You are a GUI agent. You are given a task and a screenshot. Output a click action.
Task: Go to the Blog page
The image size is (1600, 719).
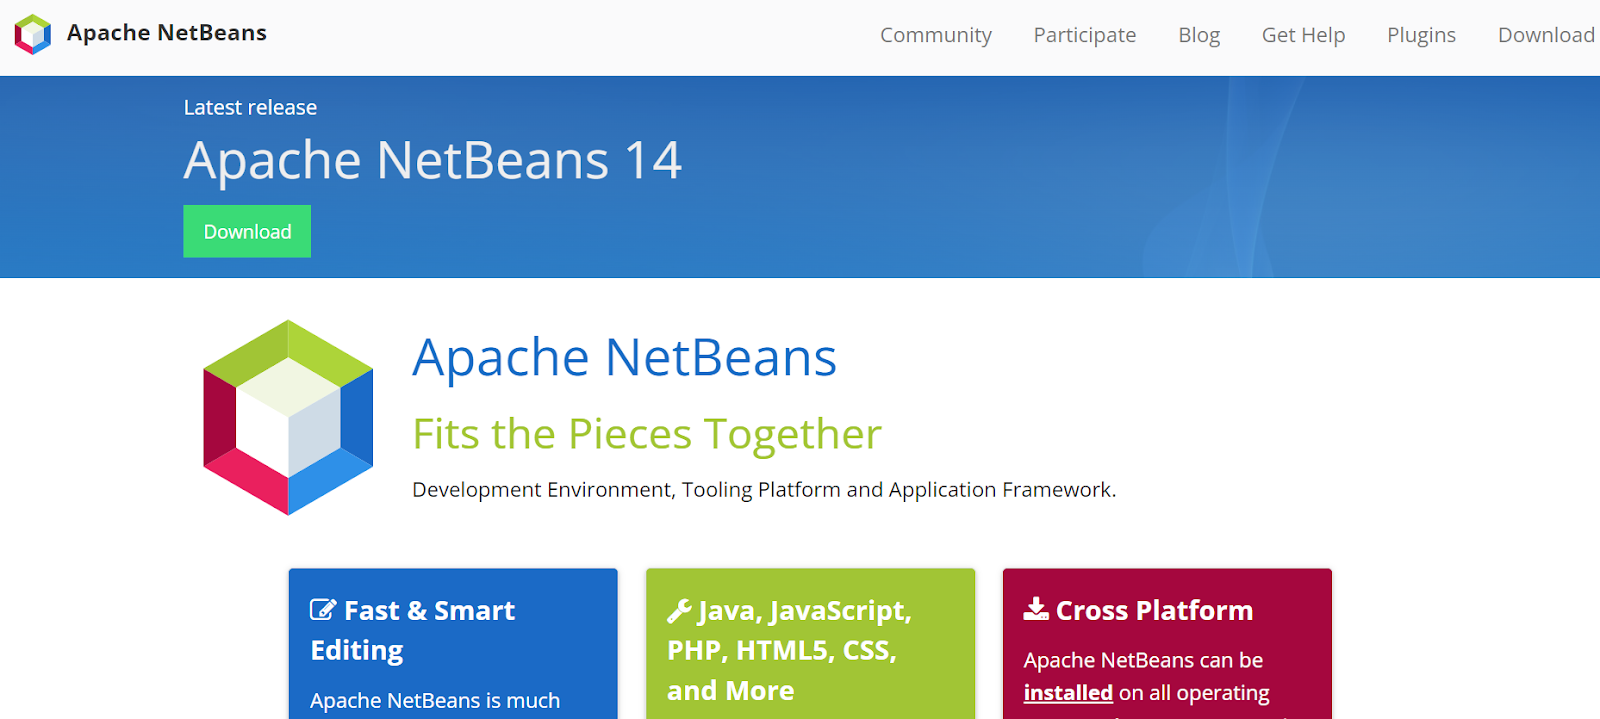tap(1199, 35)
